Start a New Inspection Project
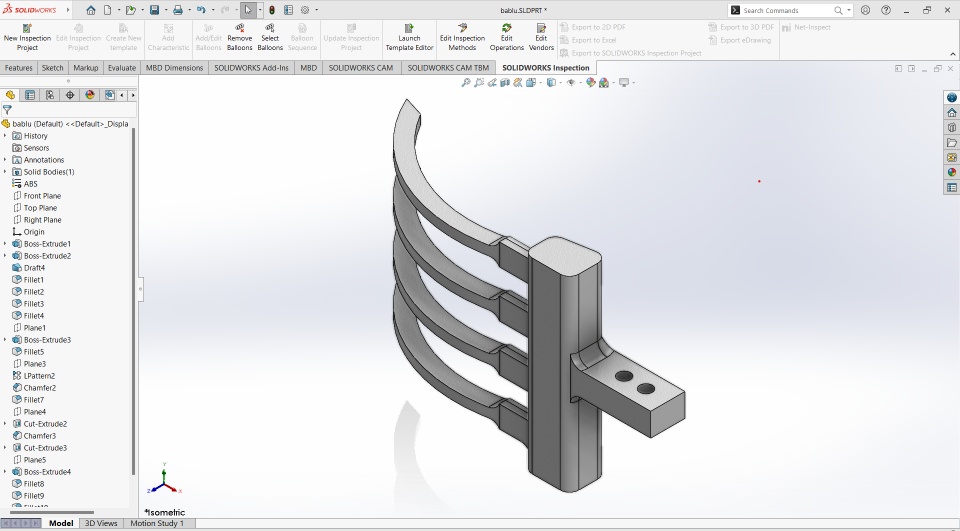Screen dimensions: 960x531 click(x=27, y=37)
